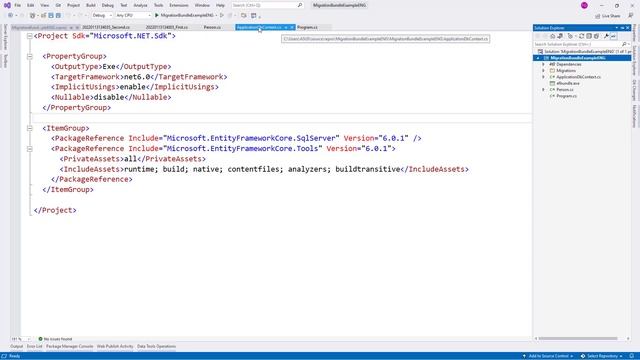Open the Any CPU platform dropdown
This screenshot has width=640, height=360.
(133, 16)
